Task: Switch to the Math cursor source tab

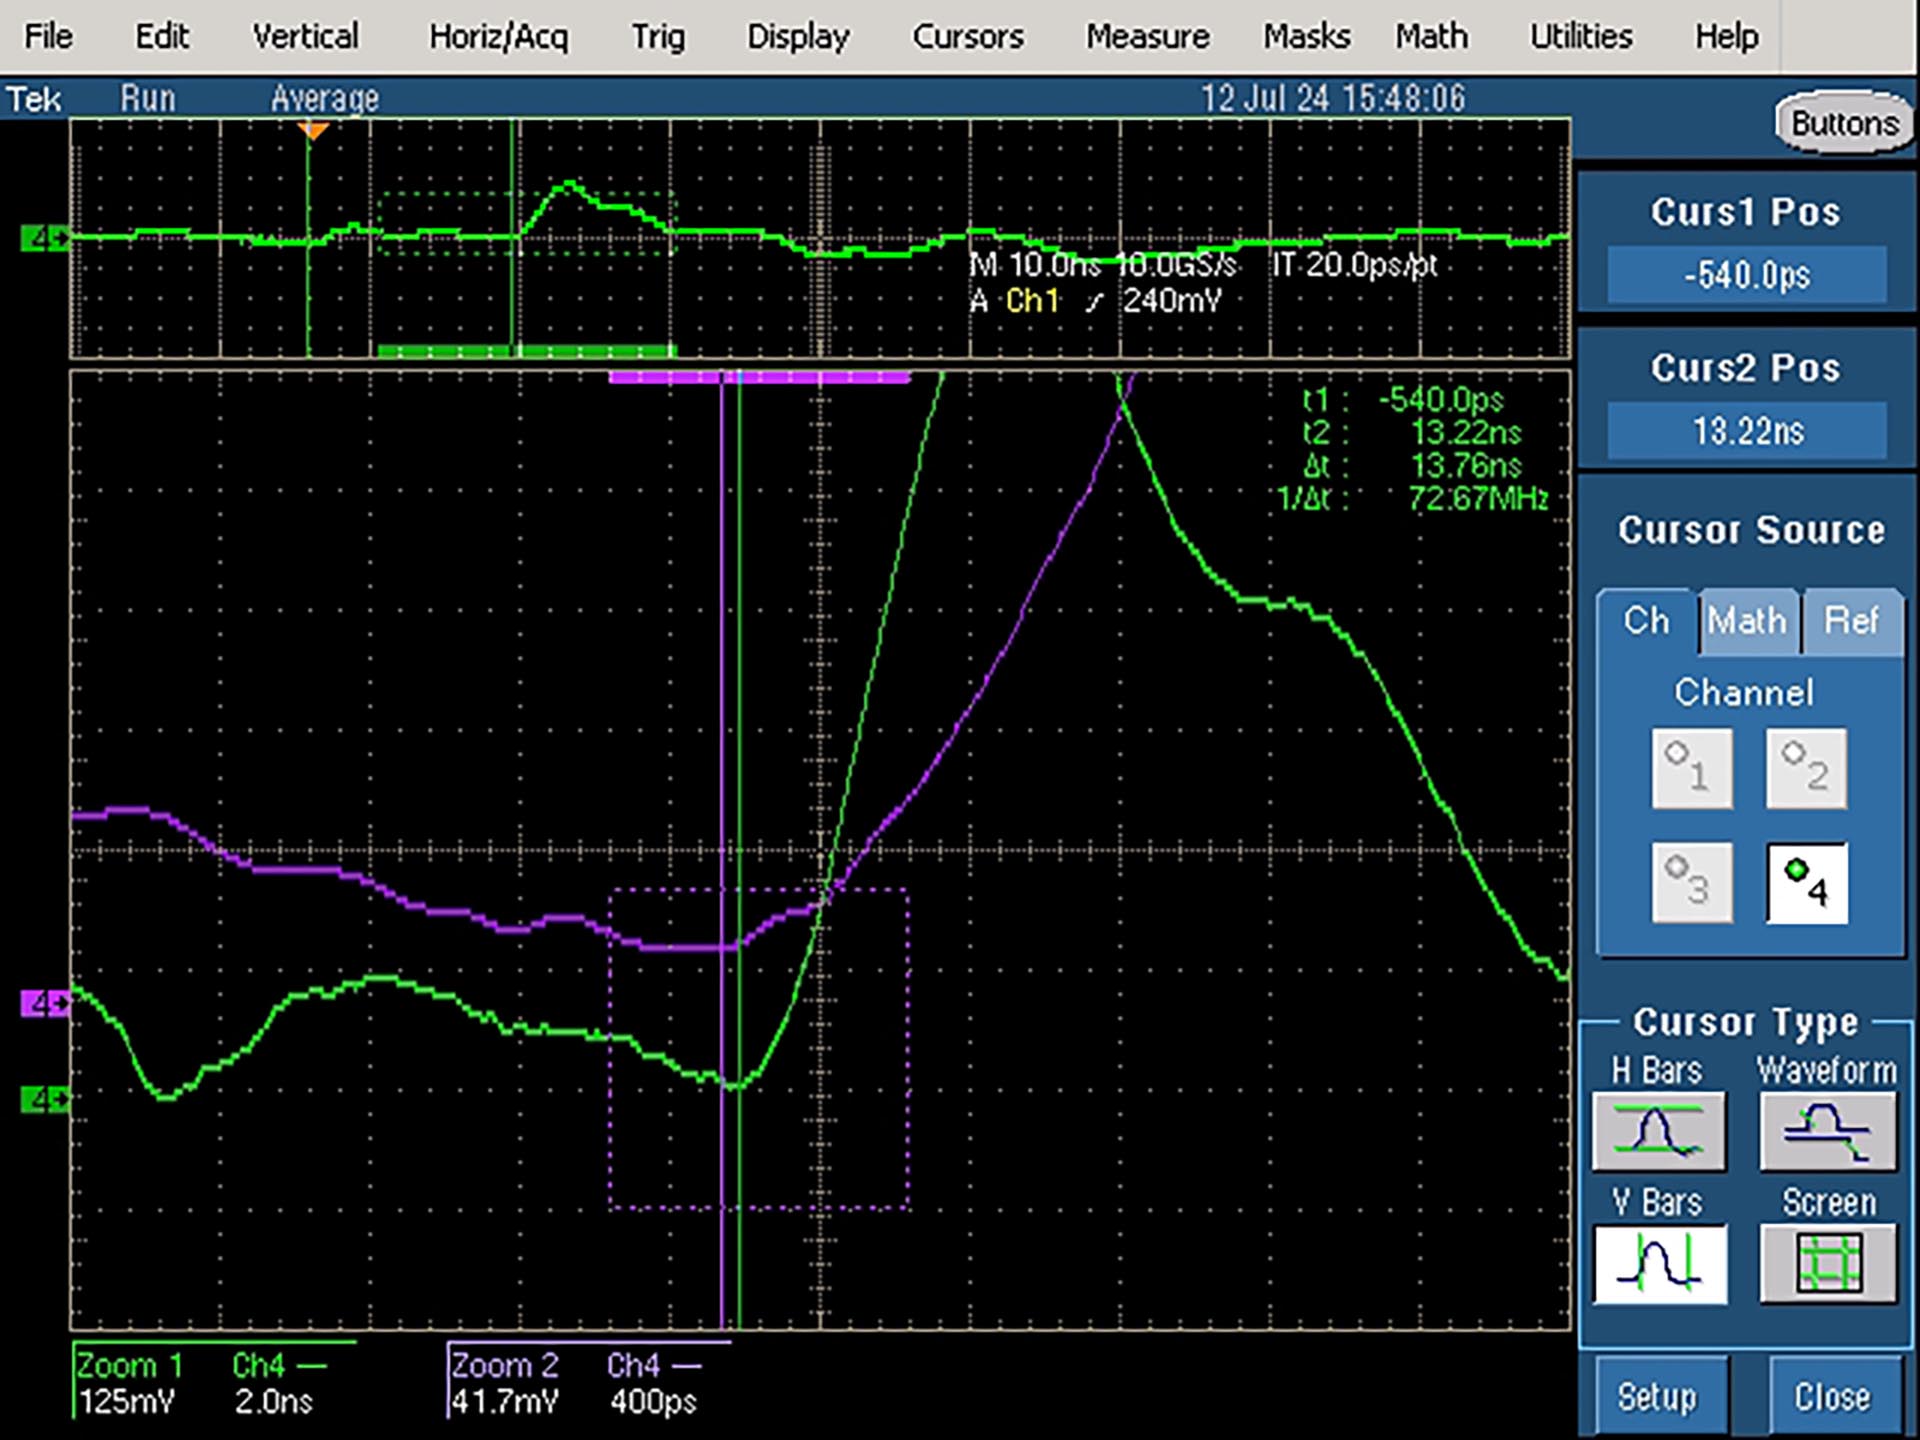Action: (x=1747, y=621)
